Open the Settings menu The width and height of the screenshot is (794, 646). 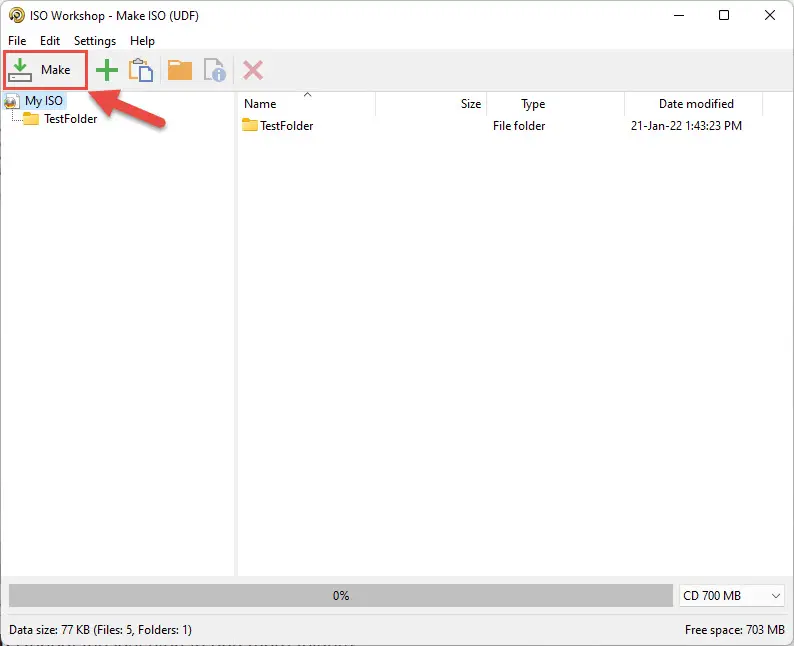pos(95,41)
